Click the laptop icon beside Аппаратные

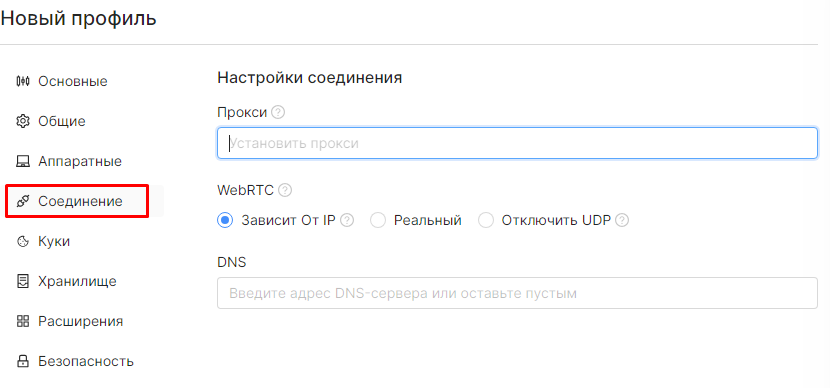point(22,161)
